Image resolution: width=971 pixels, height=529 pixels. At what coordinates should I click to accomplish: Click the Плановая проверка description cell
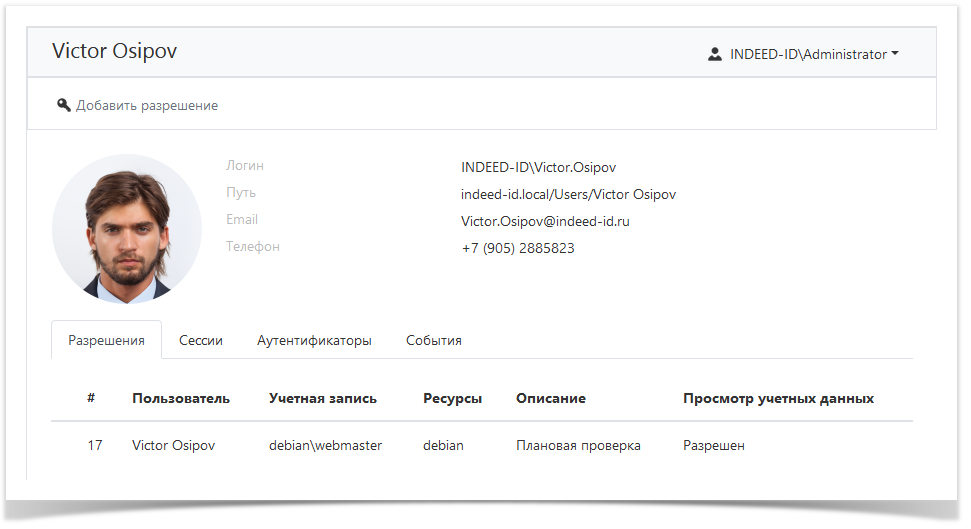[x=578, y=445]
